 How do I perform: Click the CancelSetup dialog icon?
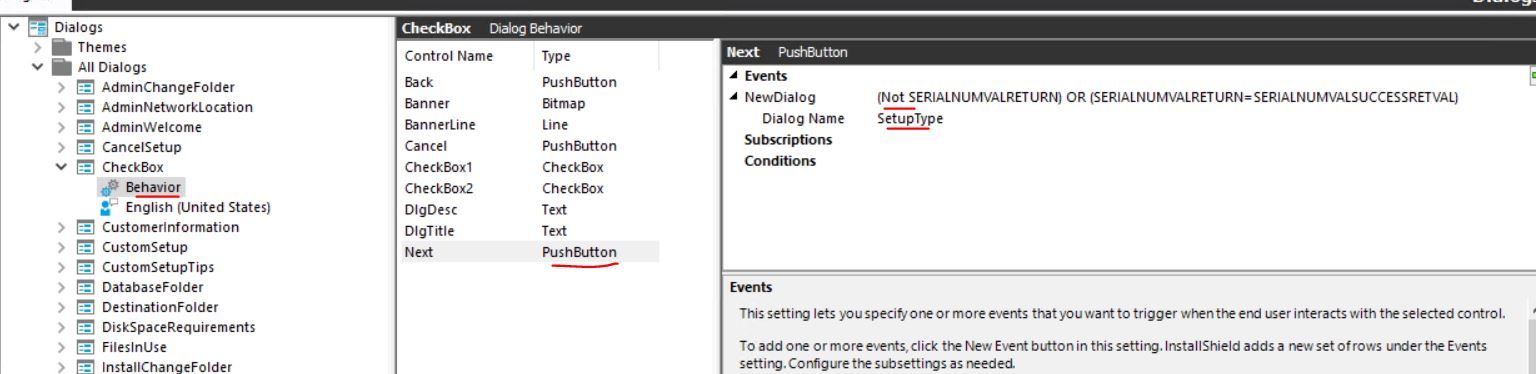[87, 147]
